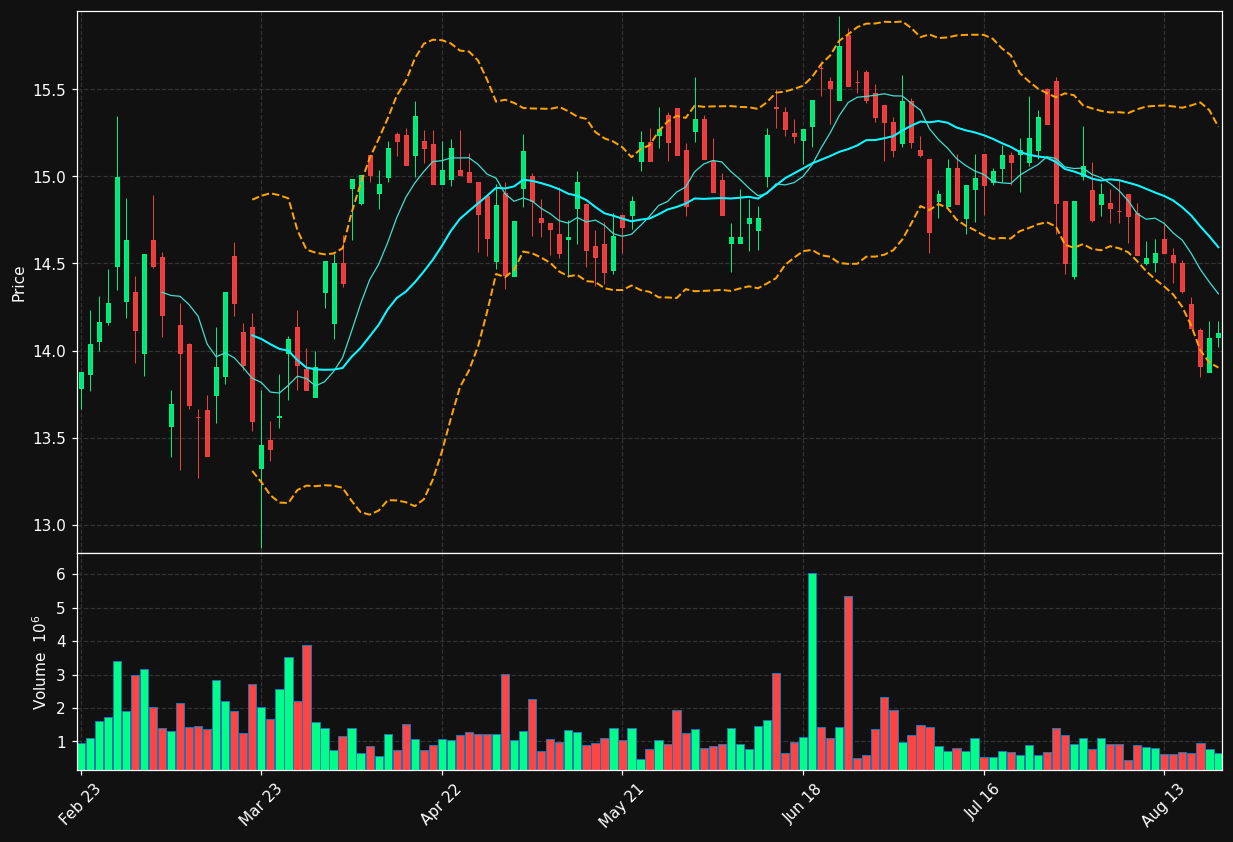Click the 13.5 price axis label
The height and width of the screenshot is (842, 1233).
point(49,439)
